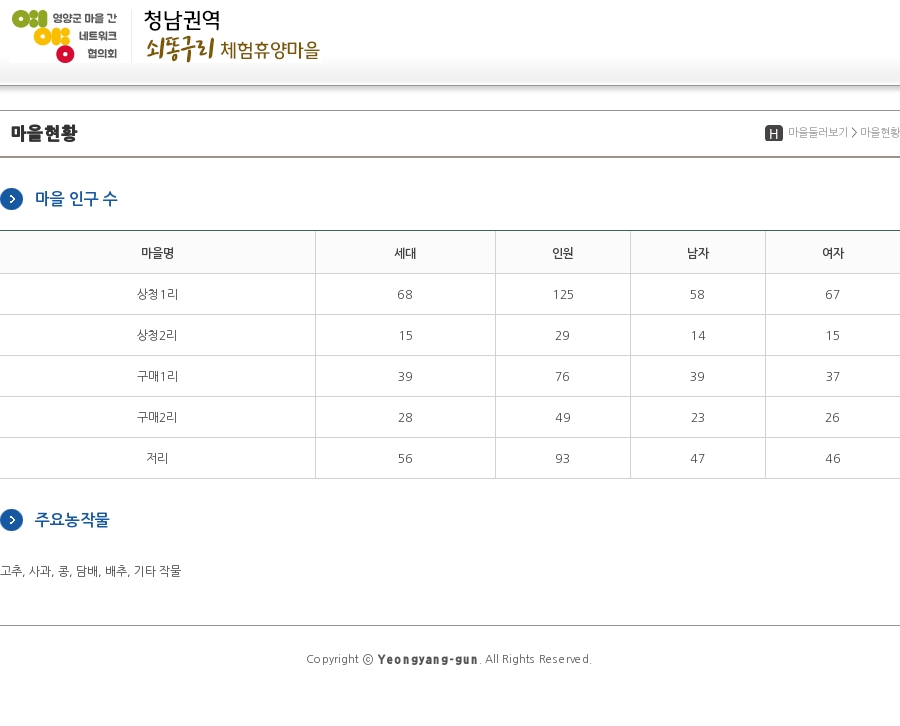Click the 주요농작물 section heading
The height and width of the screenshot is (726, 900).
pos(72,519)
